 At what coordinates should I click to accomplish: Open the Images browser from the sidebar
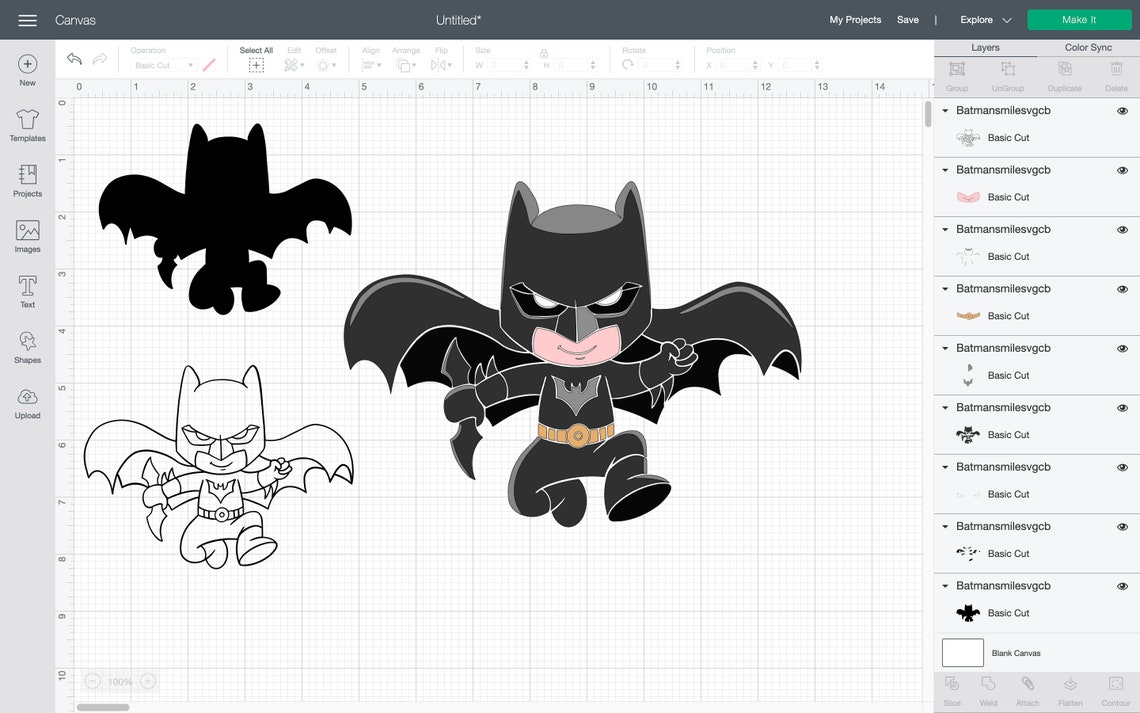point(27,236)
